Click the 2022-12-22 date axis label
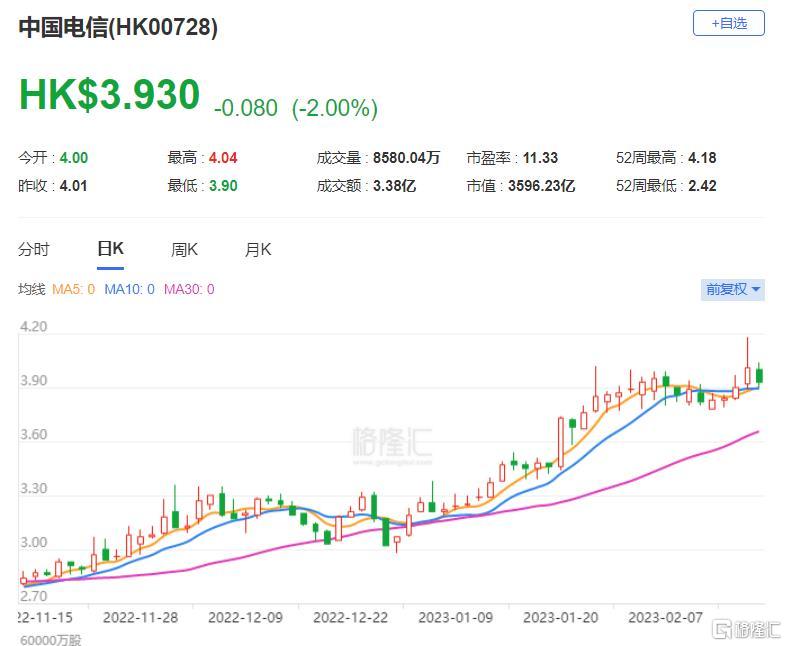This screenshot has height=646, width=787. [350, 617]
